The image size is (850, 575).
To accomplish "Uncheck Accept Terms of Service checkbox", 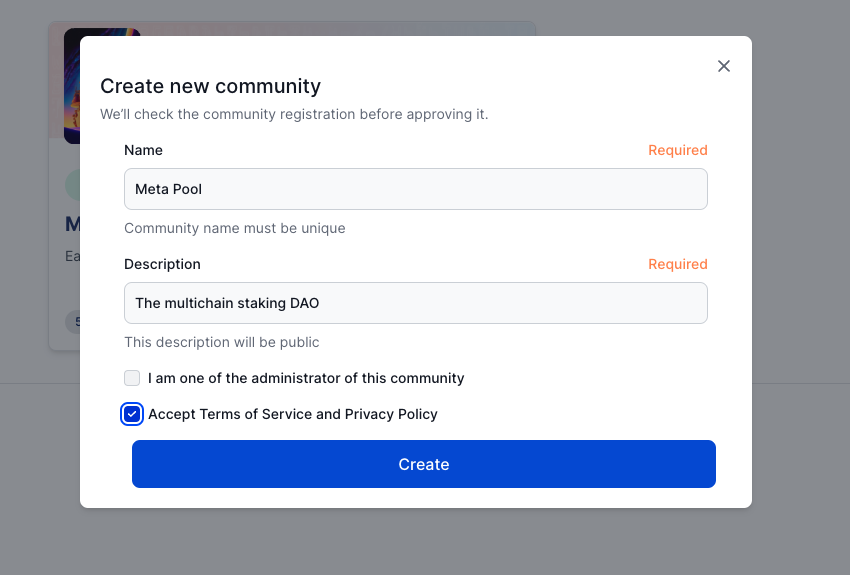I will [x=132, y=414].
